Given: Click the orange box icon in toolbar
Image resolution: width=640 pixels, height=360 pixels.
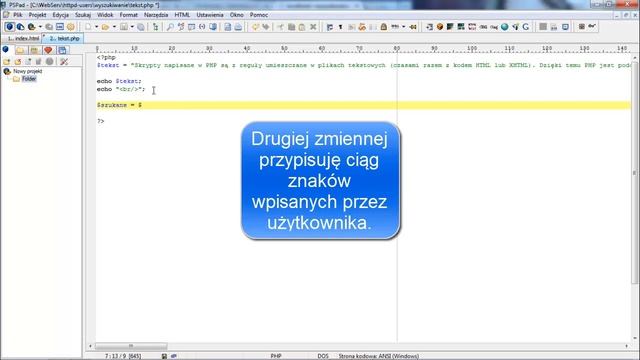Looking at the screenshot, I should [440, 27].
